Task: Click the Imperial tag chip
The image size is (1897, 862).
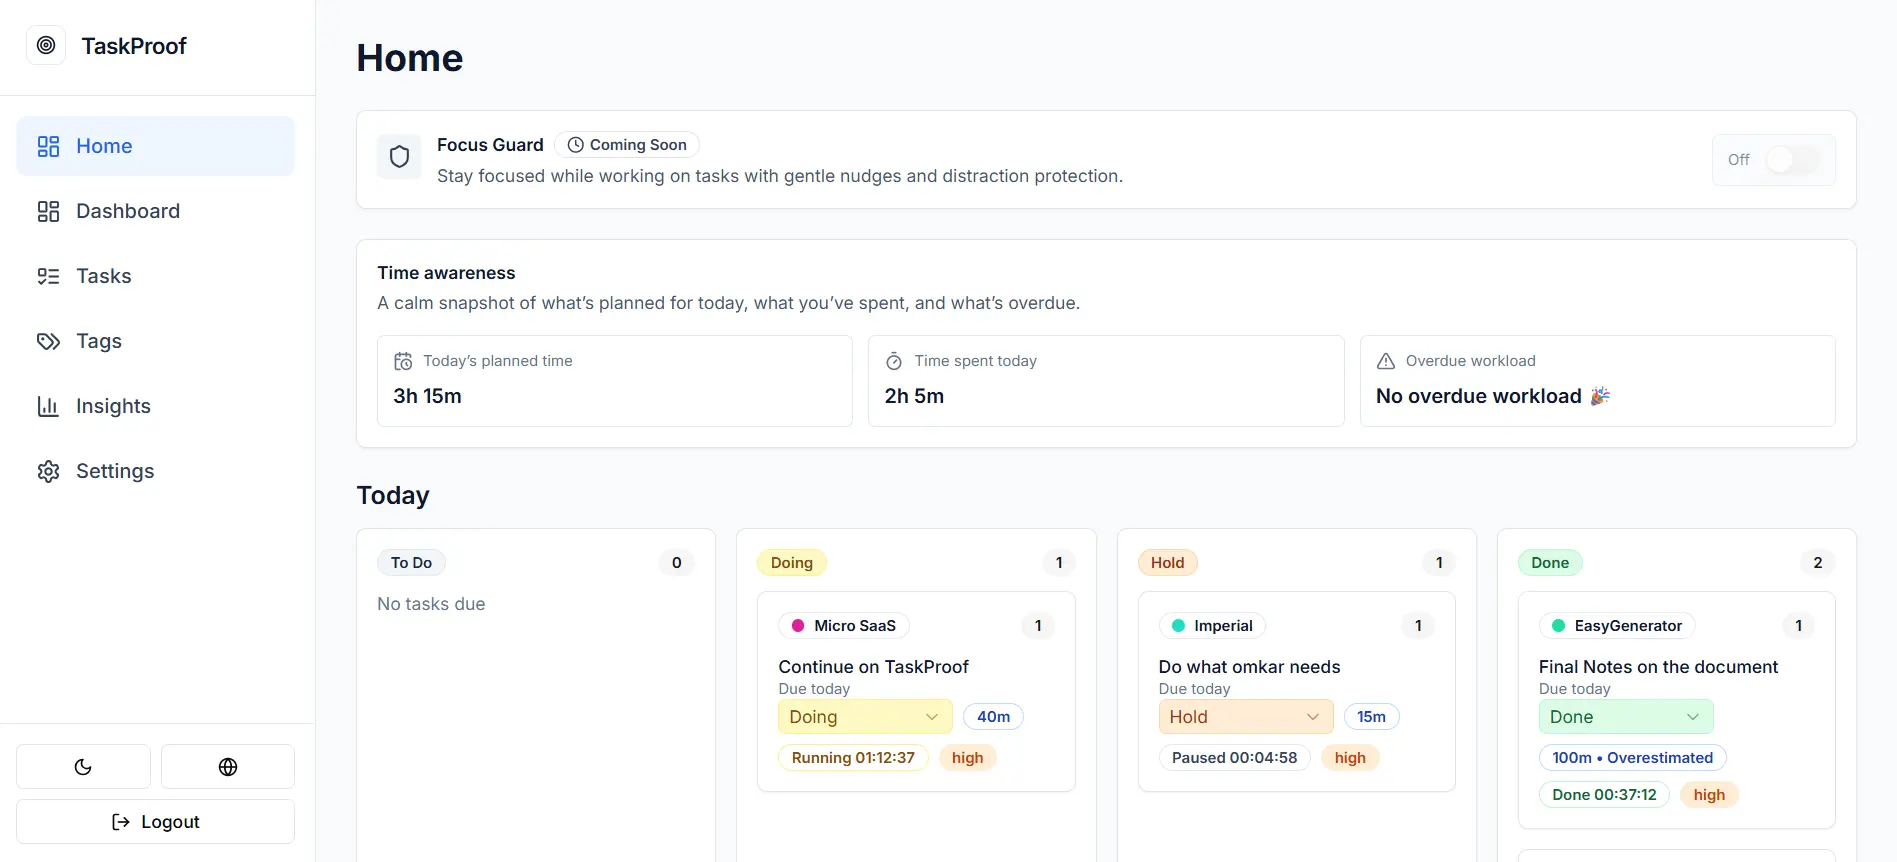Action: pyautogui.click(x=1212, y=626)
